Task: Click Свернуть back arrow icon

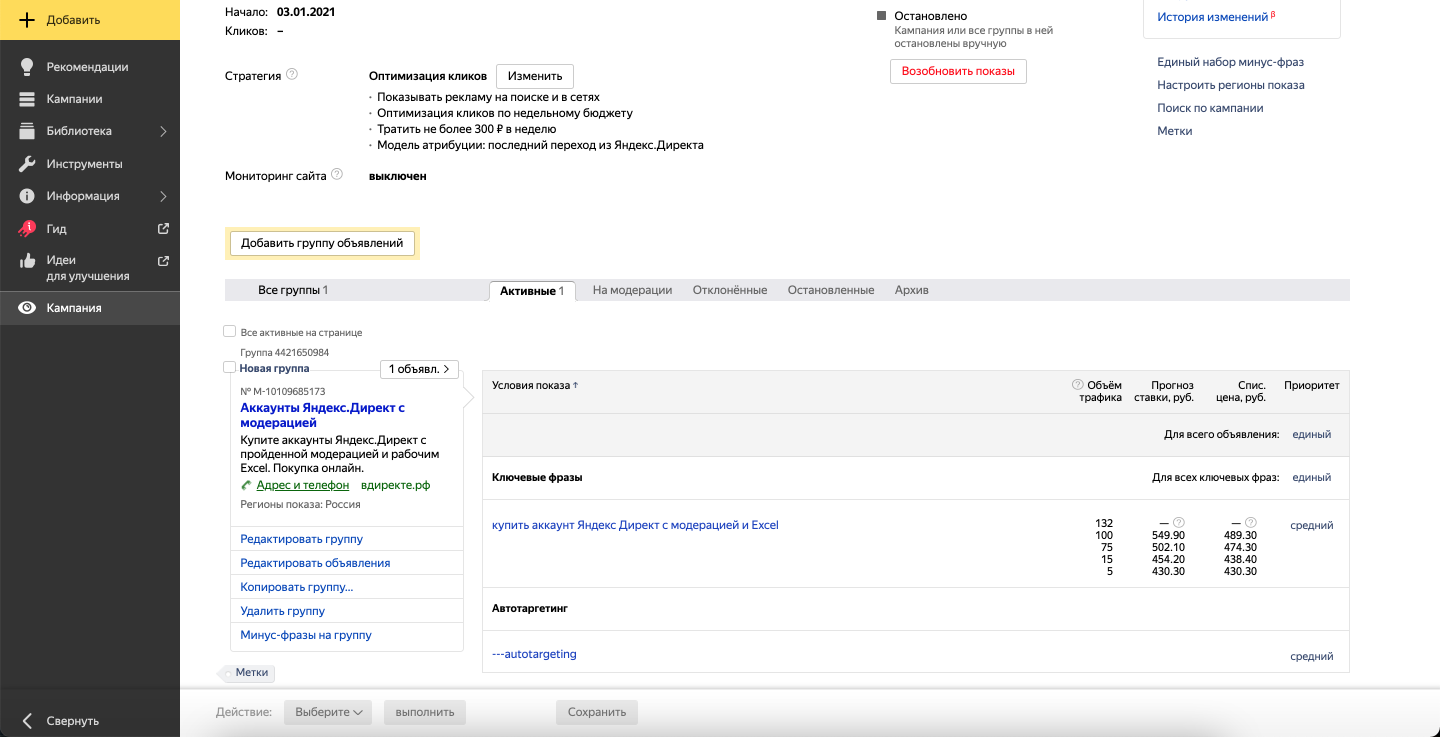Action: tap(27, 721)
